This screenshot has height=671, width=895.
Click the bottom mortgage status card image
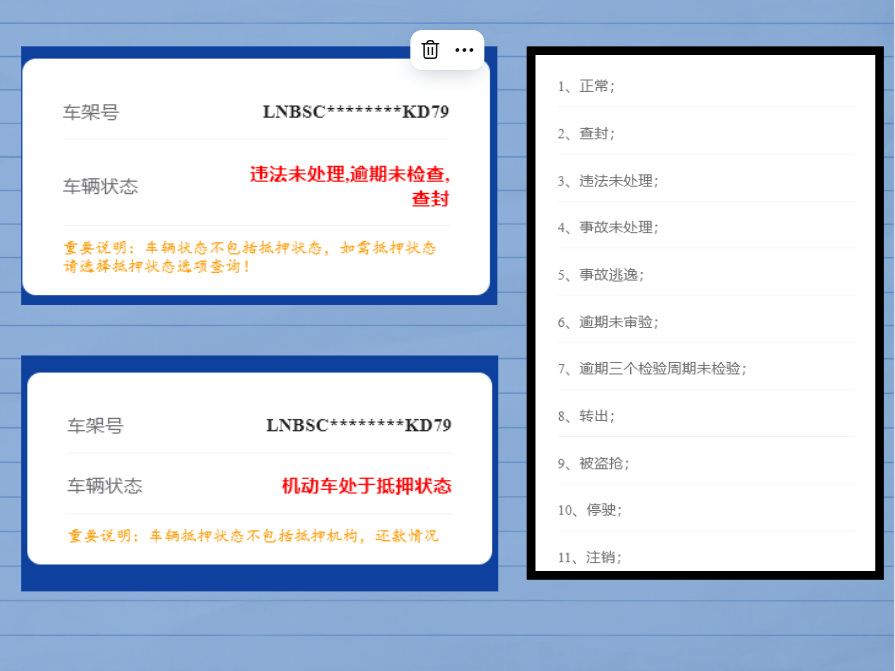259,473
